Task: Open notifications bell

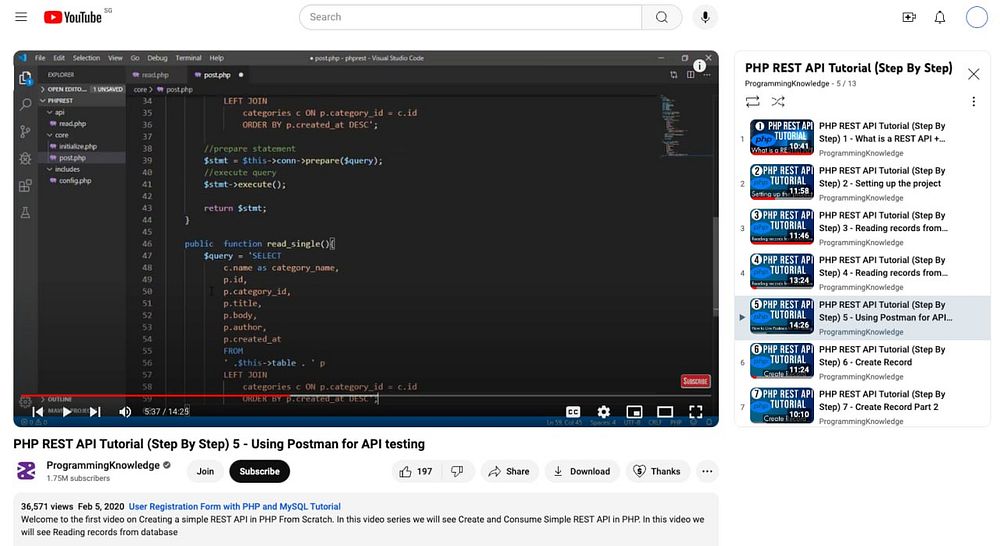Action: point(939,17)
